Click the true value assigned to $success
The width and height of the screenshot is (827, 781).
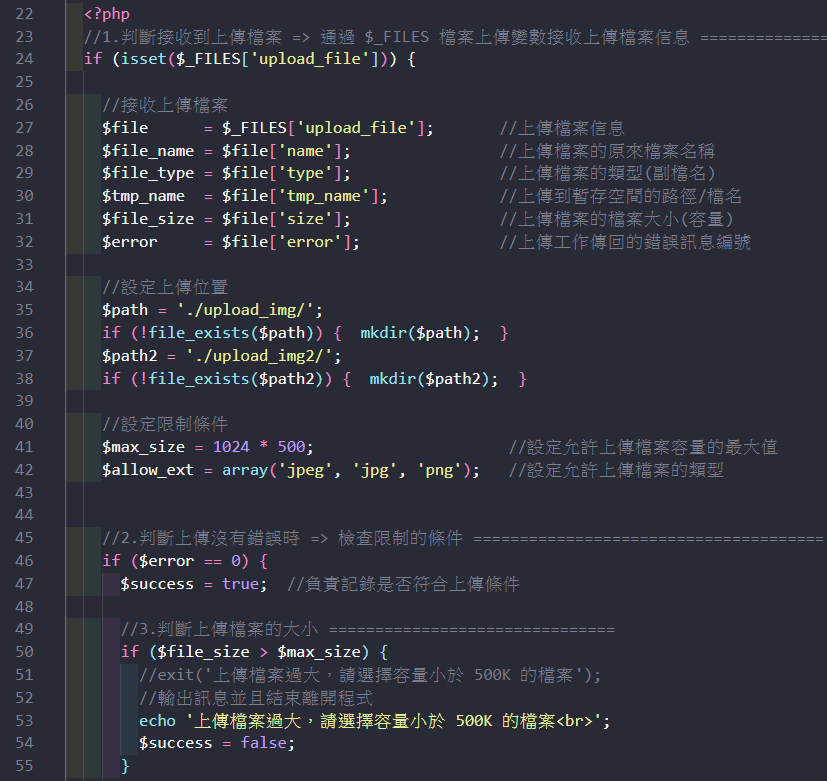click(x=240, y=584)
